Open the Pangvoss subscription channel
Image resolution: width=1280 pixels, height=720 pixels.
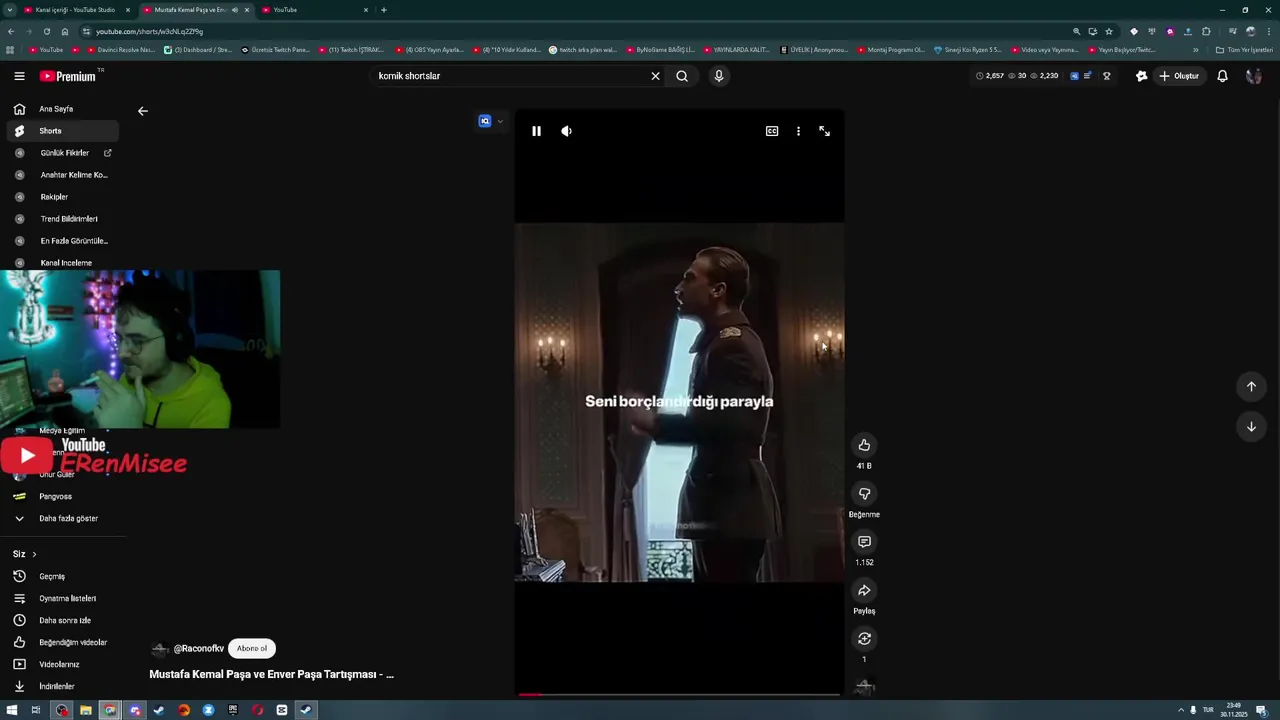63,496
